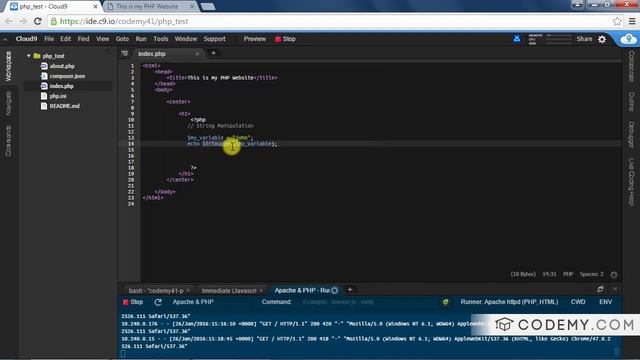
Task: Open composer.json in the file tree
Action: (x=67, y=76)
